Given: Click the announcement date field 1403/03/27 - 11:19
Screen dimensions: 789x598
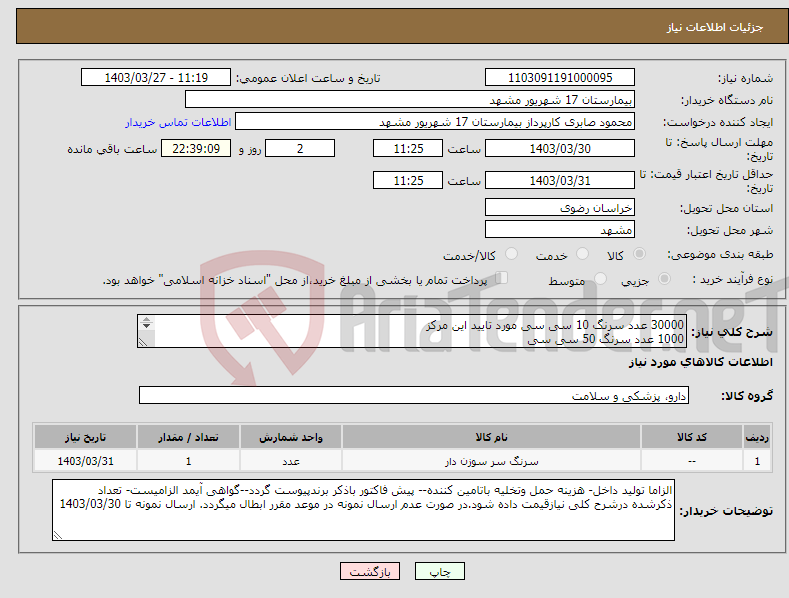Looking at the screenshot, I should (156, 78).
